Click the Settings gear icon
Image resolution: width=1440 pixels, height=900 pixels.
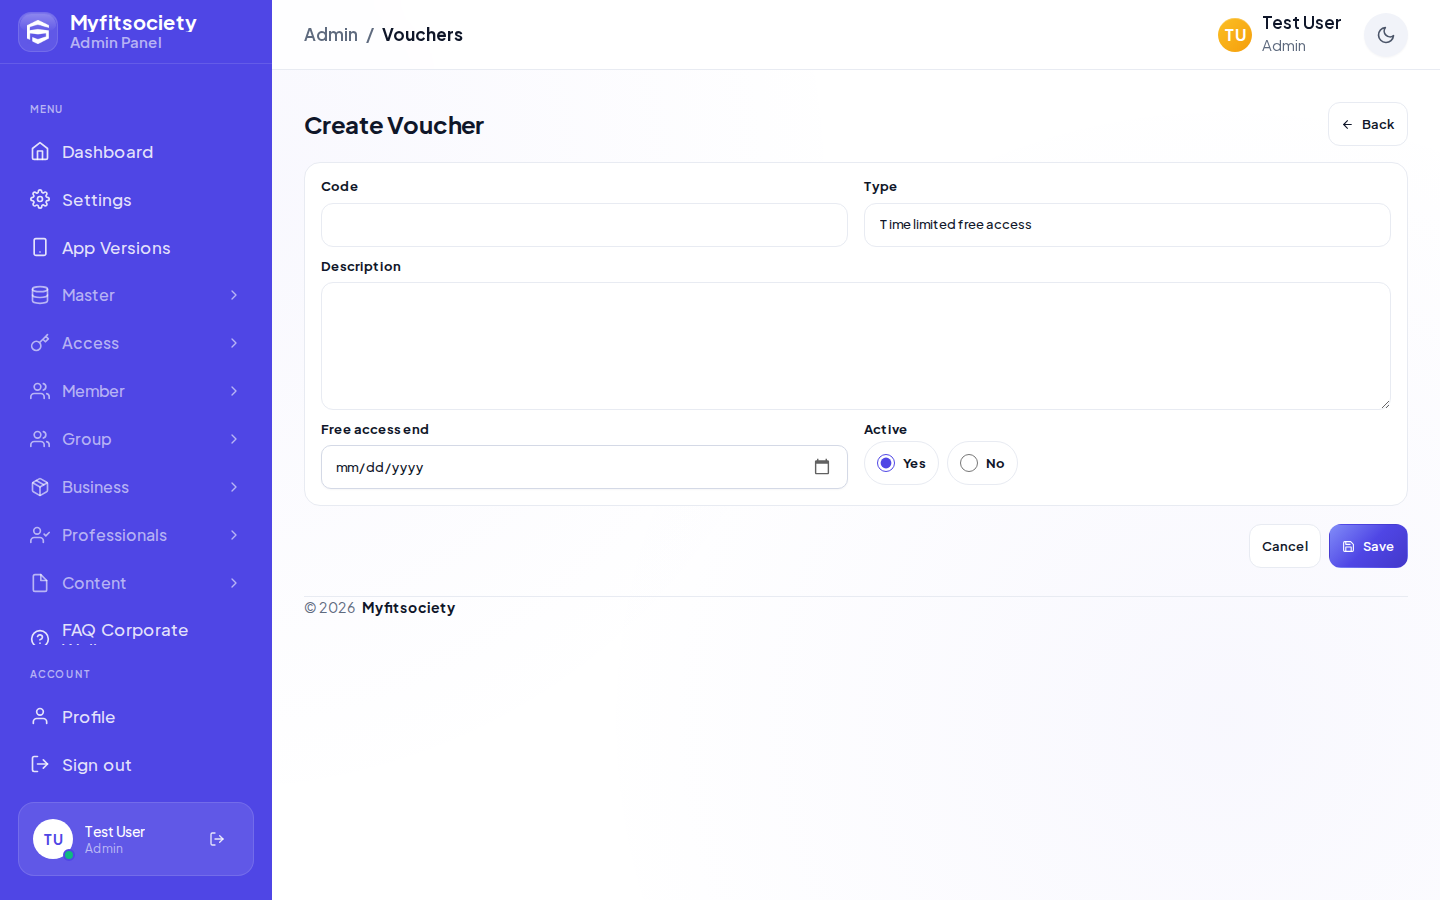(x=40, y=199)
